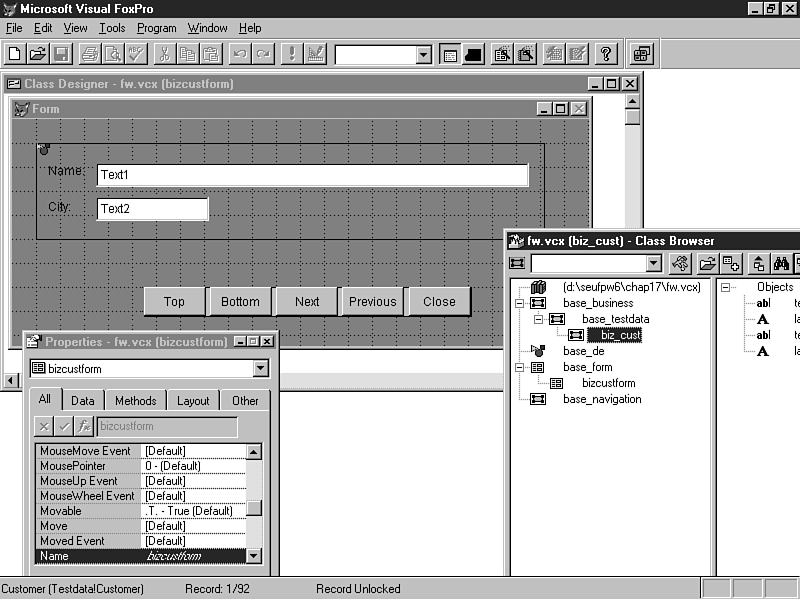The image size is (800, 600).
Task: Open the Class Browser type filter dropdown
Action: coord(654,264)
